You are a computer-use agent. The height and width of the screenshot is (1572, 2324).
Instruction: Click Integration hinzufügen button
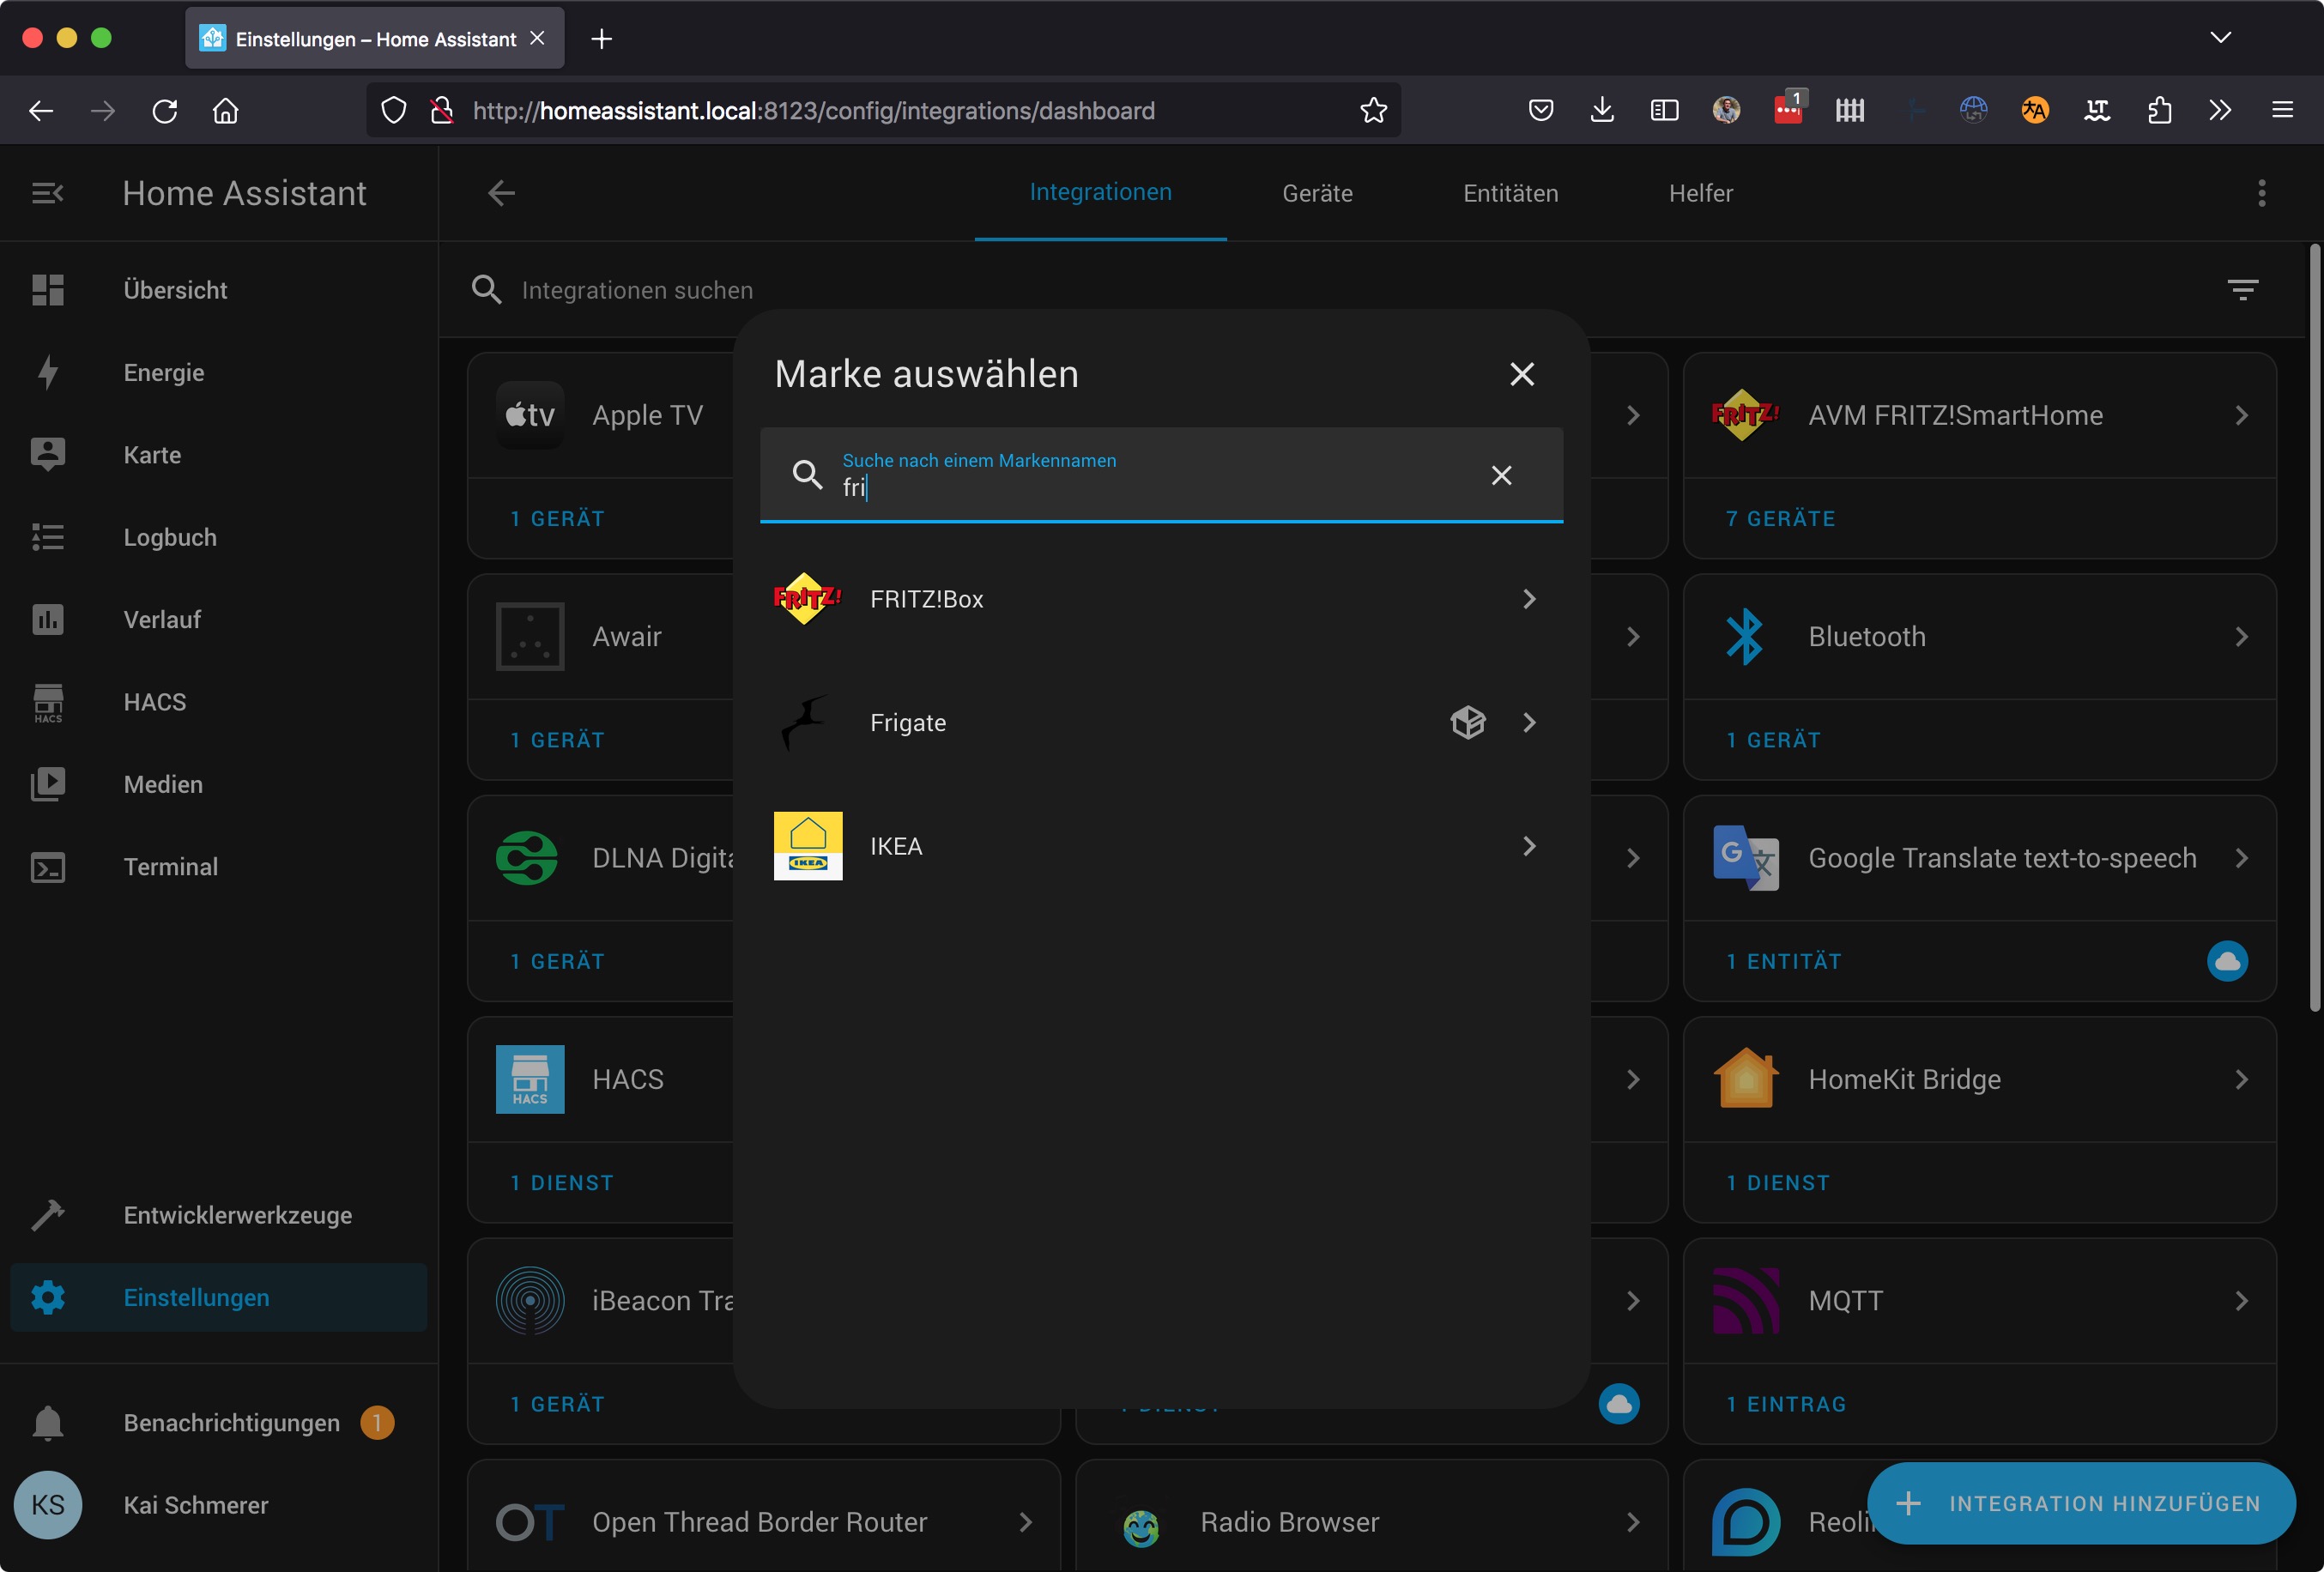[2081, 1503]
